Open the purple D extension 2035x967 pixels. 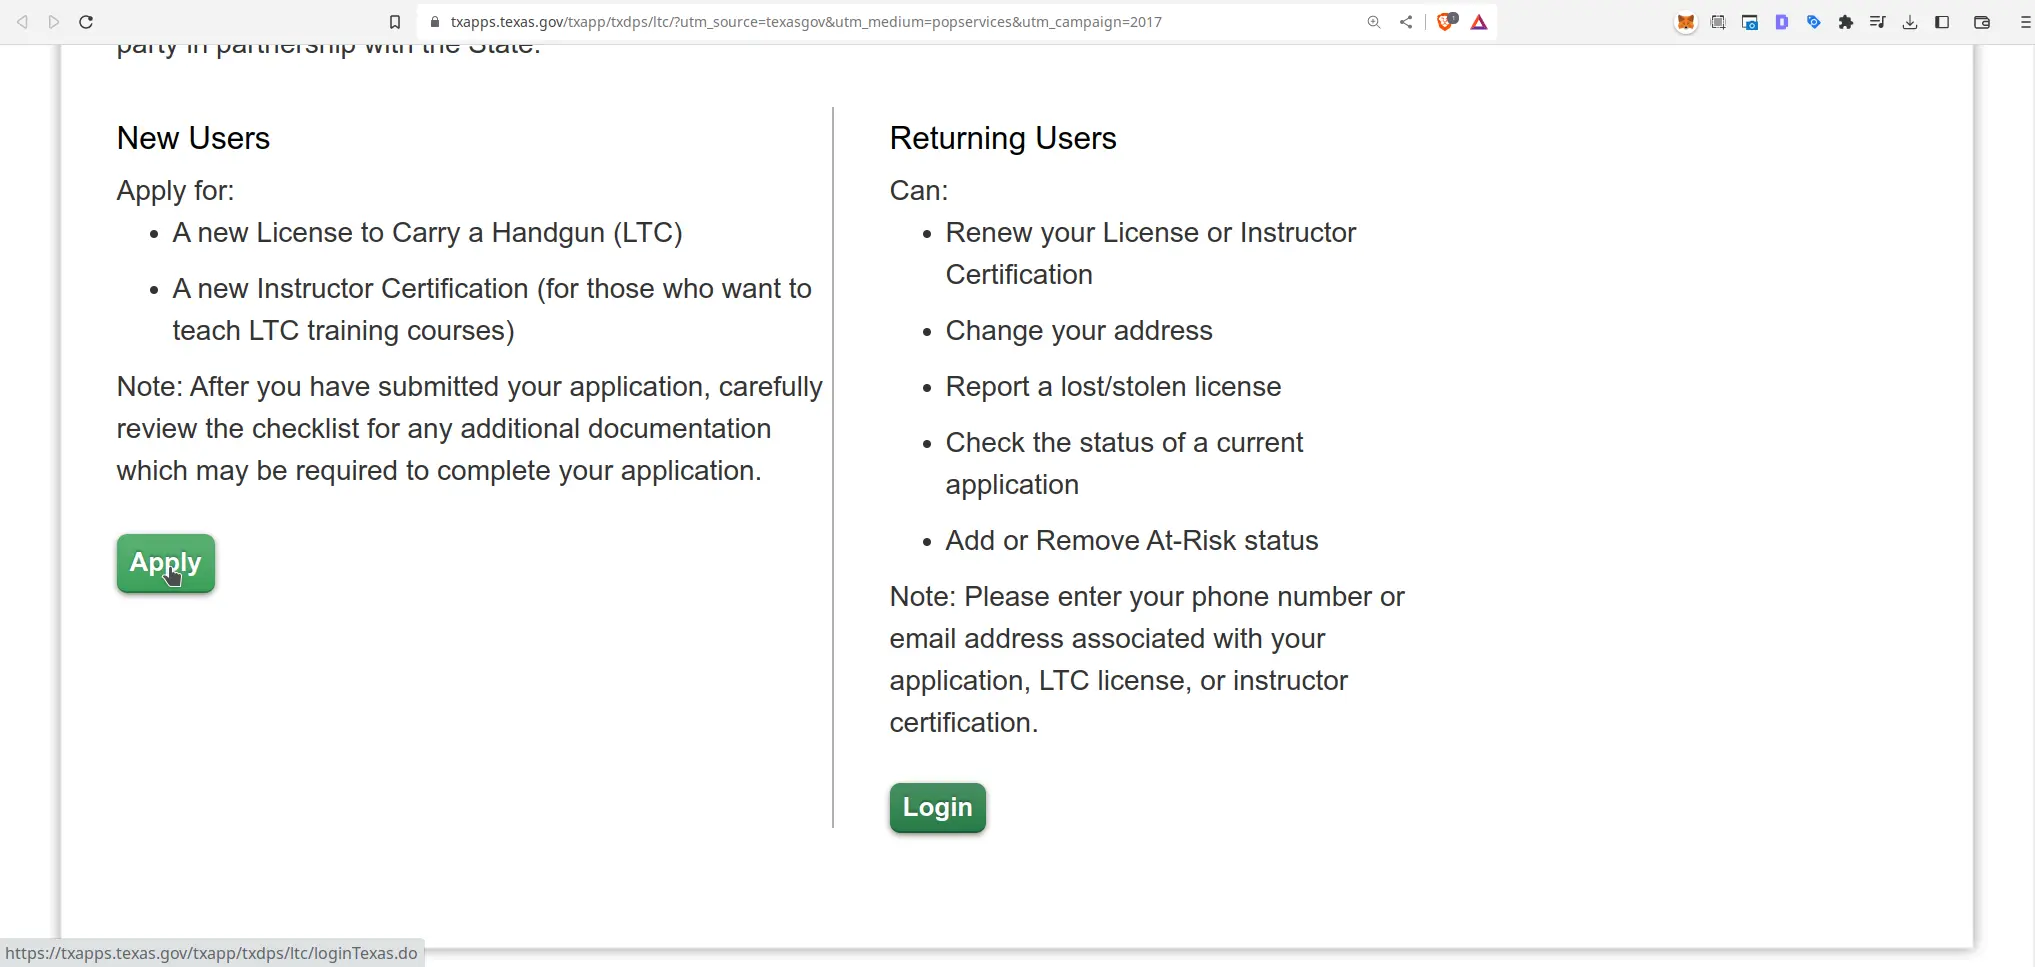[1781, 21]
